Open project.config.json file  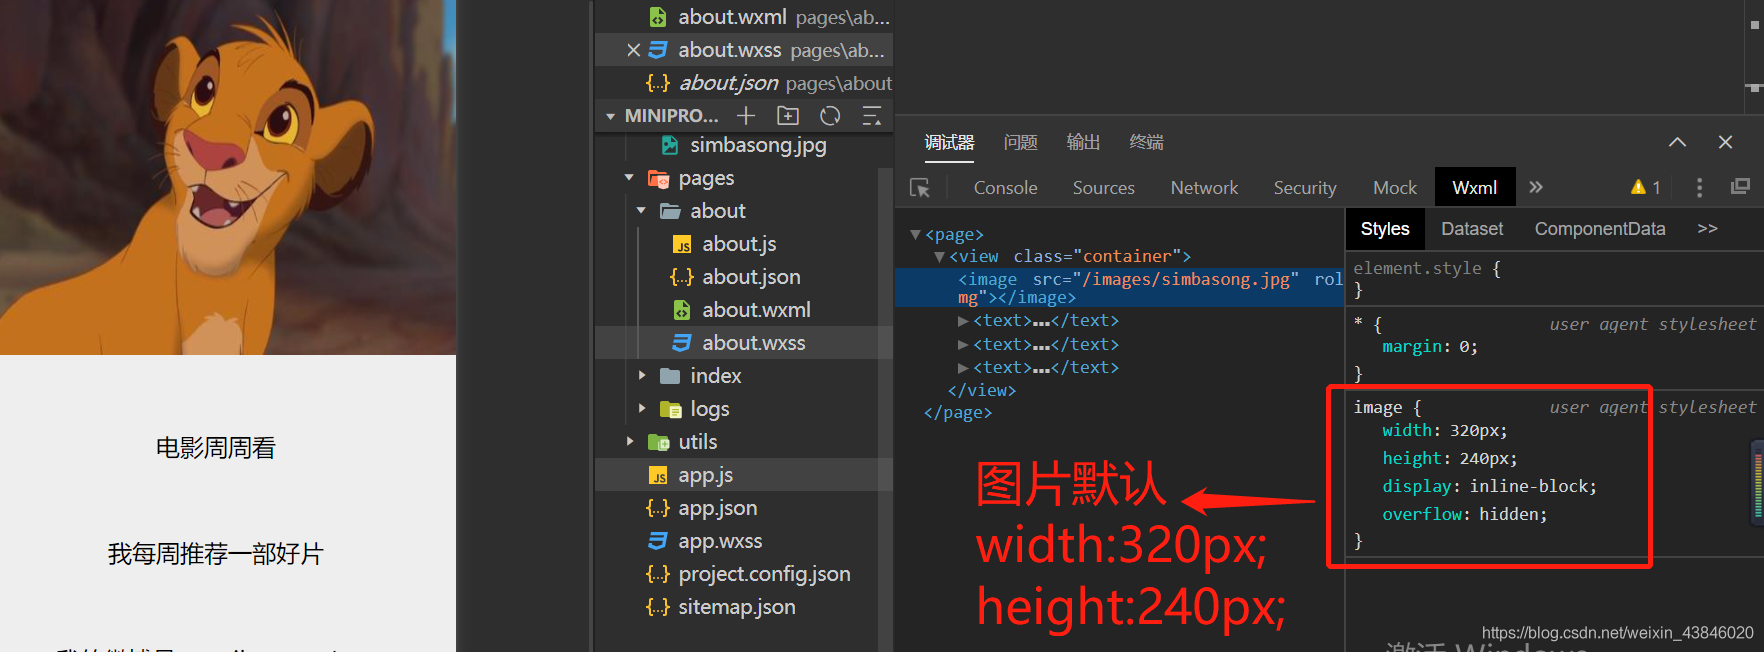(x=764, y=574)
